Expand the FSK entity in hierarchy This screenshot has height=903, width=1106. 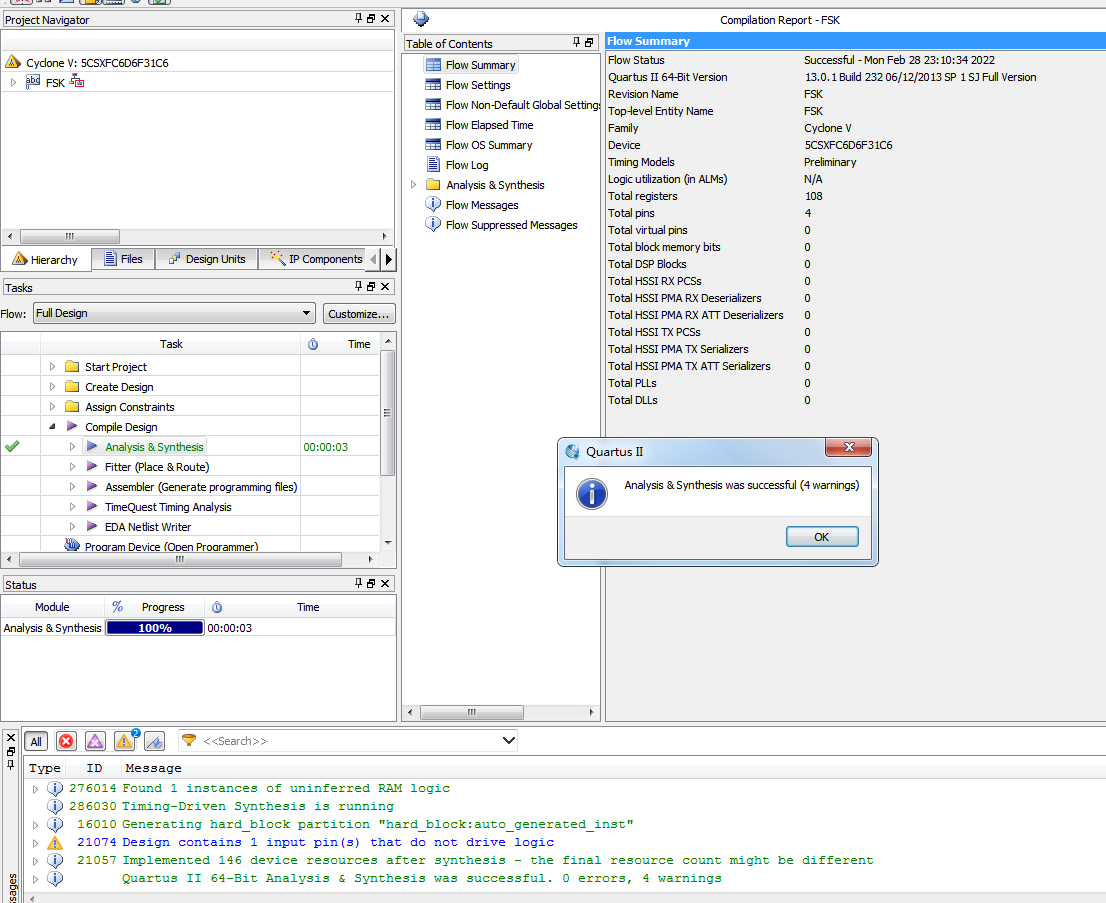click(13, 82)
